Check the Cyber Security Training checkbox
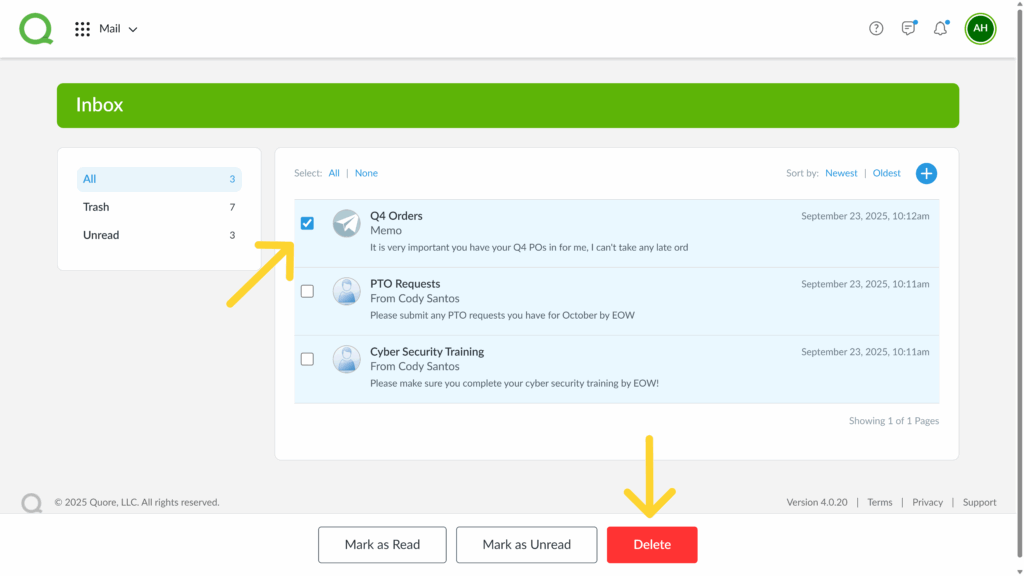The width and height of the screenshot is (1024, 576). coord(307,359)
